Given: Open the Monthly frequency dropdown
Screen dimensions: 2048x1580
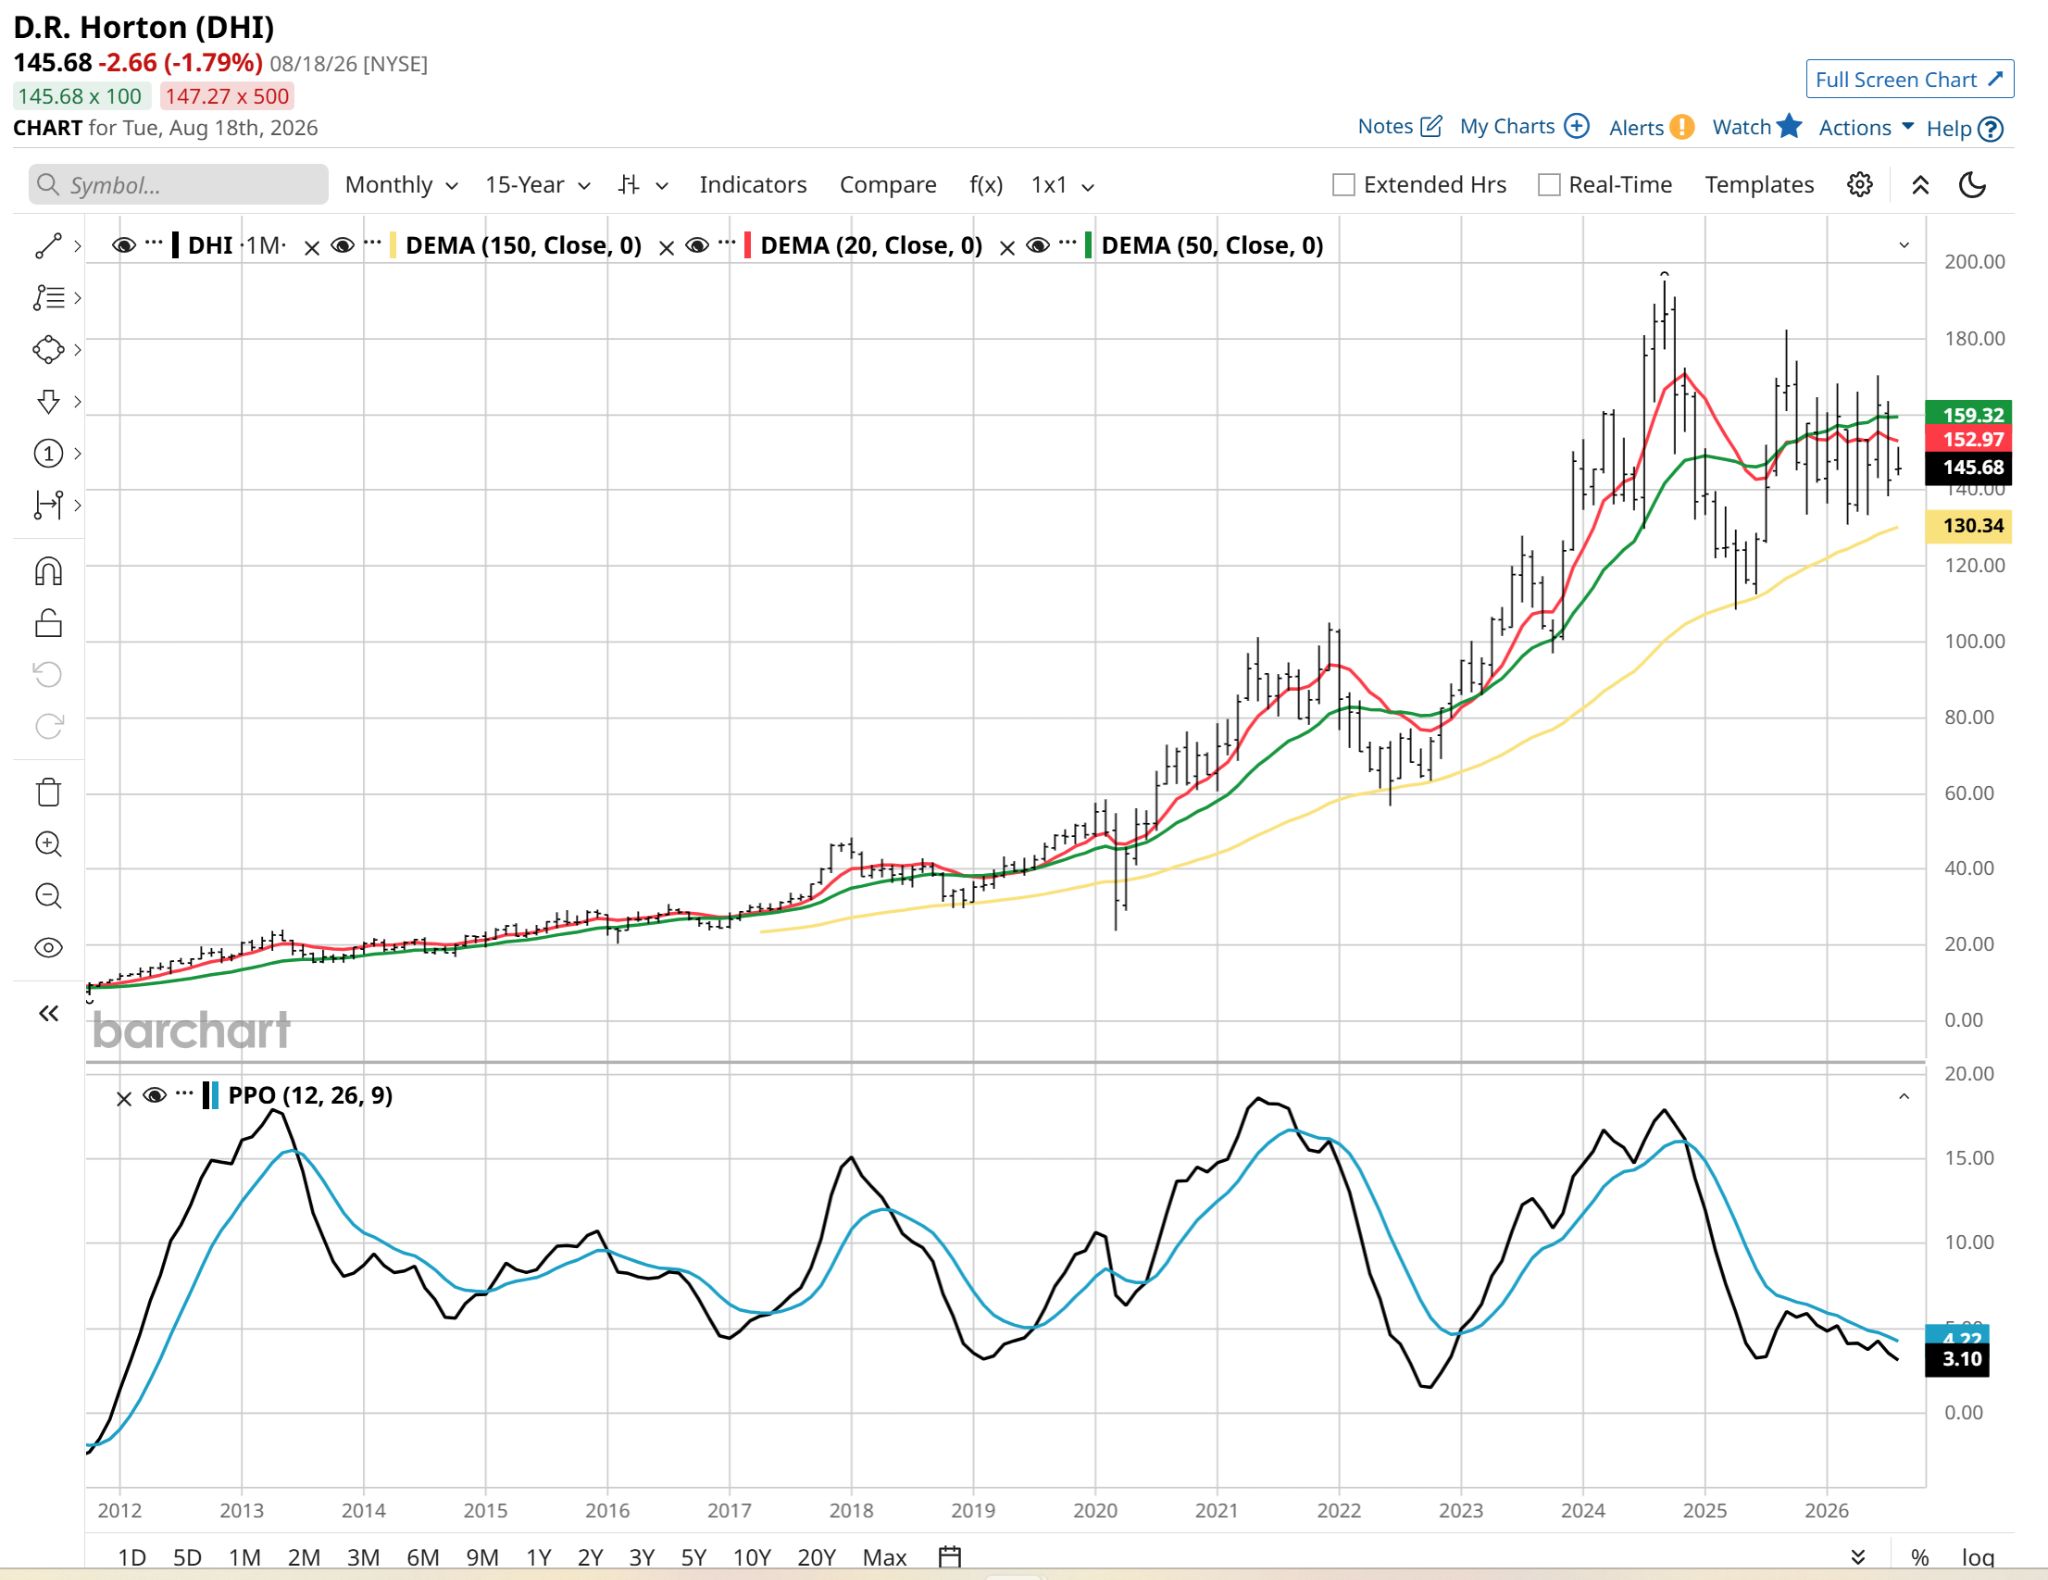Looking at the screenshot, I should 401,185.
